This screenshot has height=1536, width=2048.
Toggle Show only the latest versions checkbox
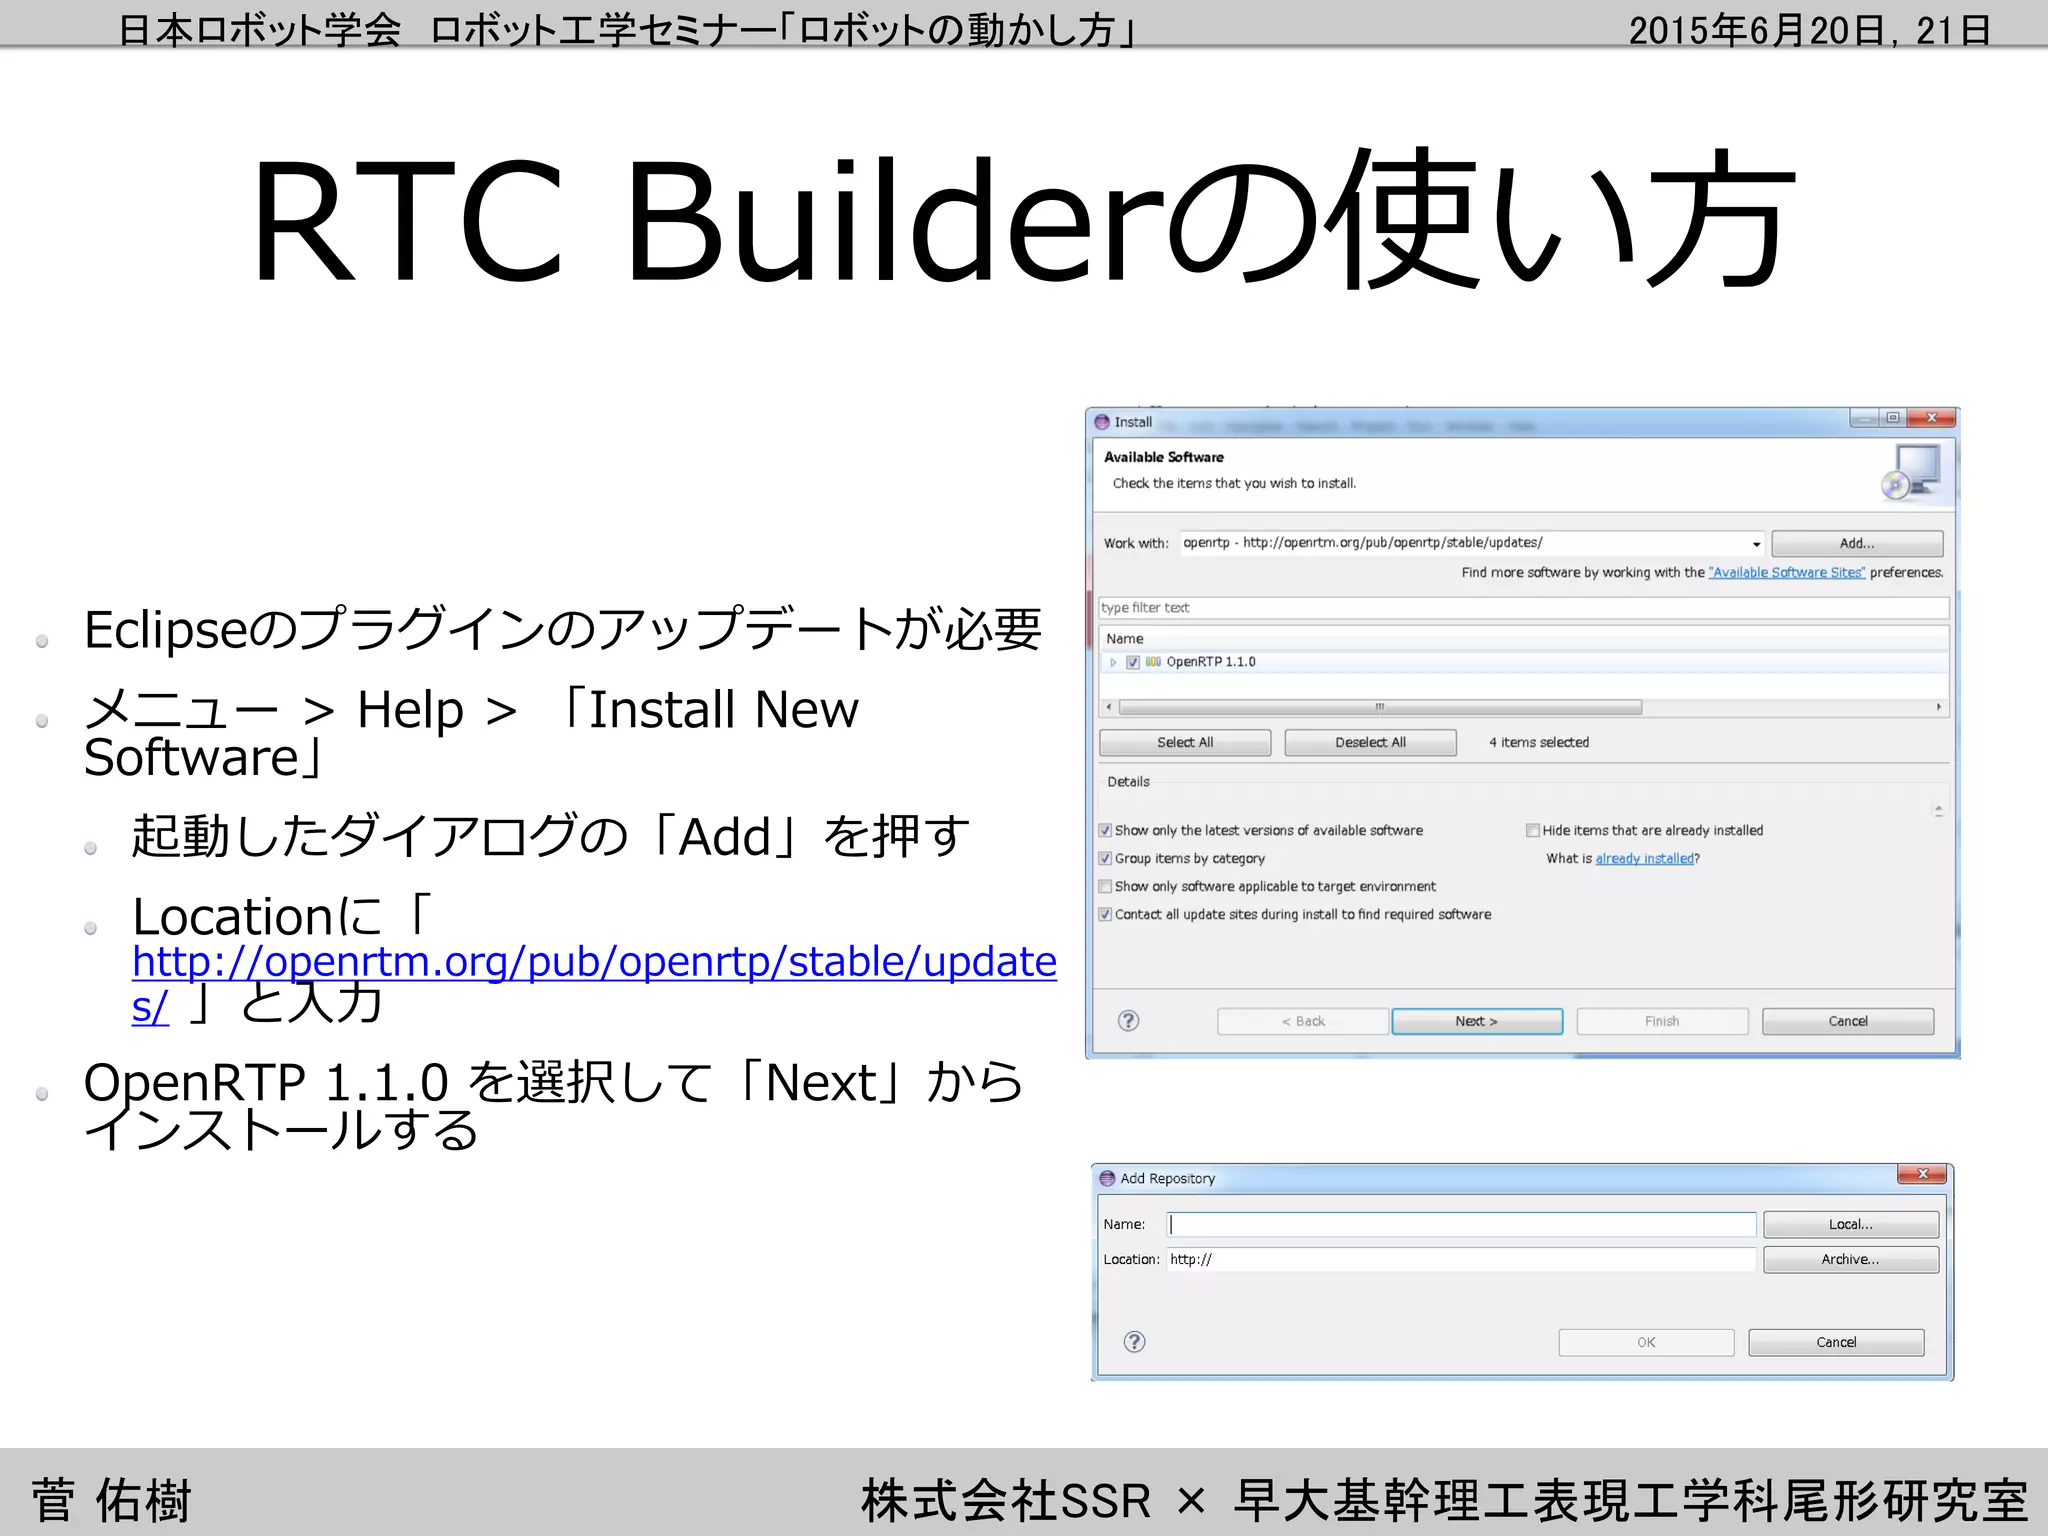[x=1105, y=830]
